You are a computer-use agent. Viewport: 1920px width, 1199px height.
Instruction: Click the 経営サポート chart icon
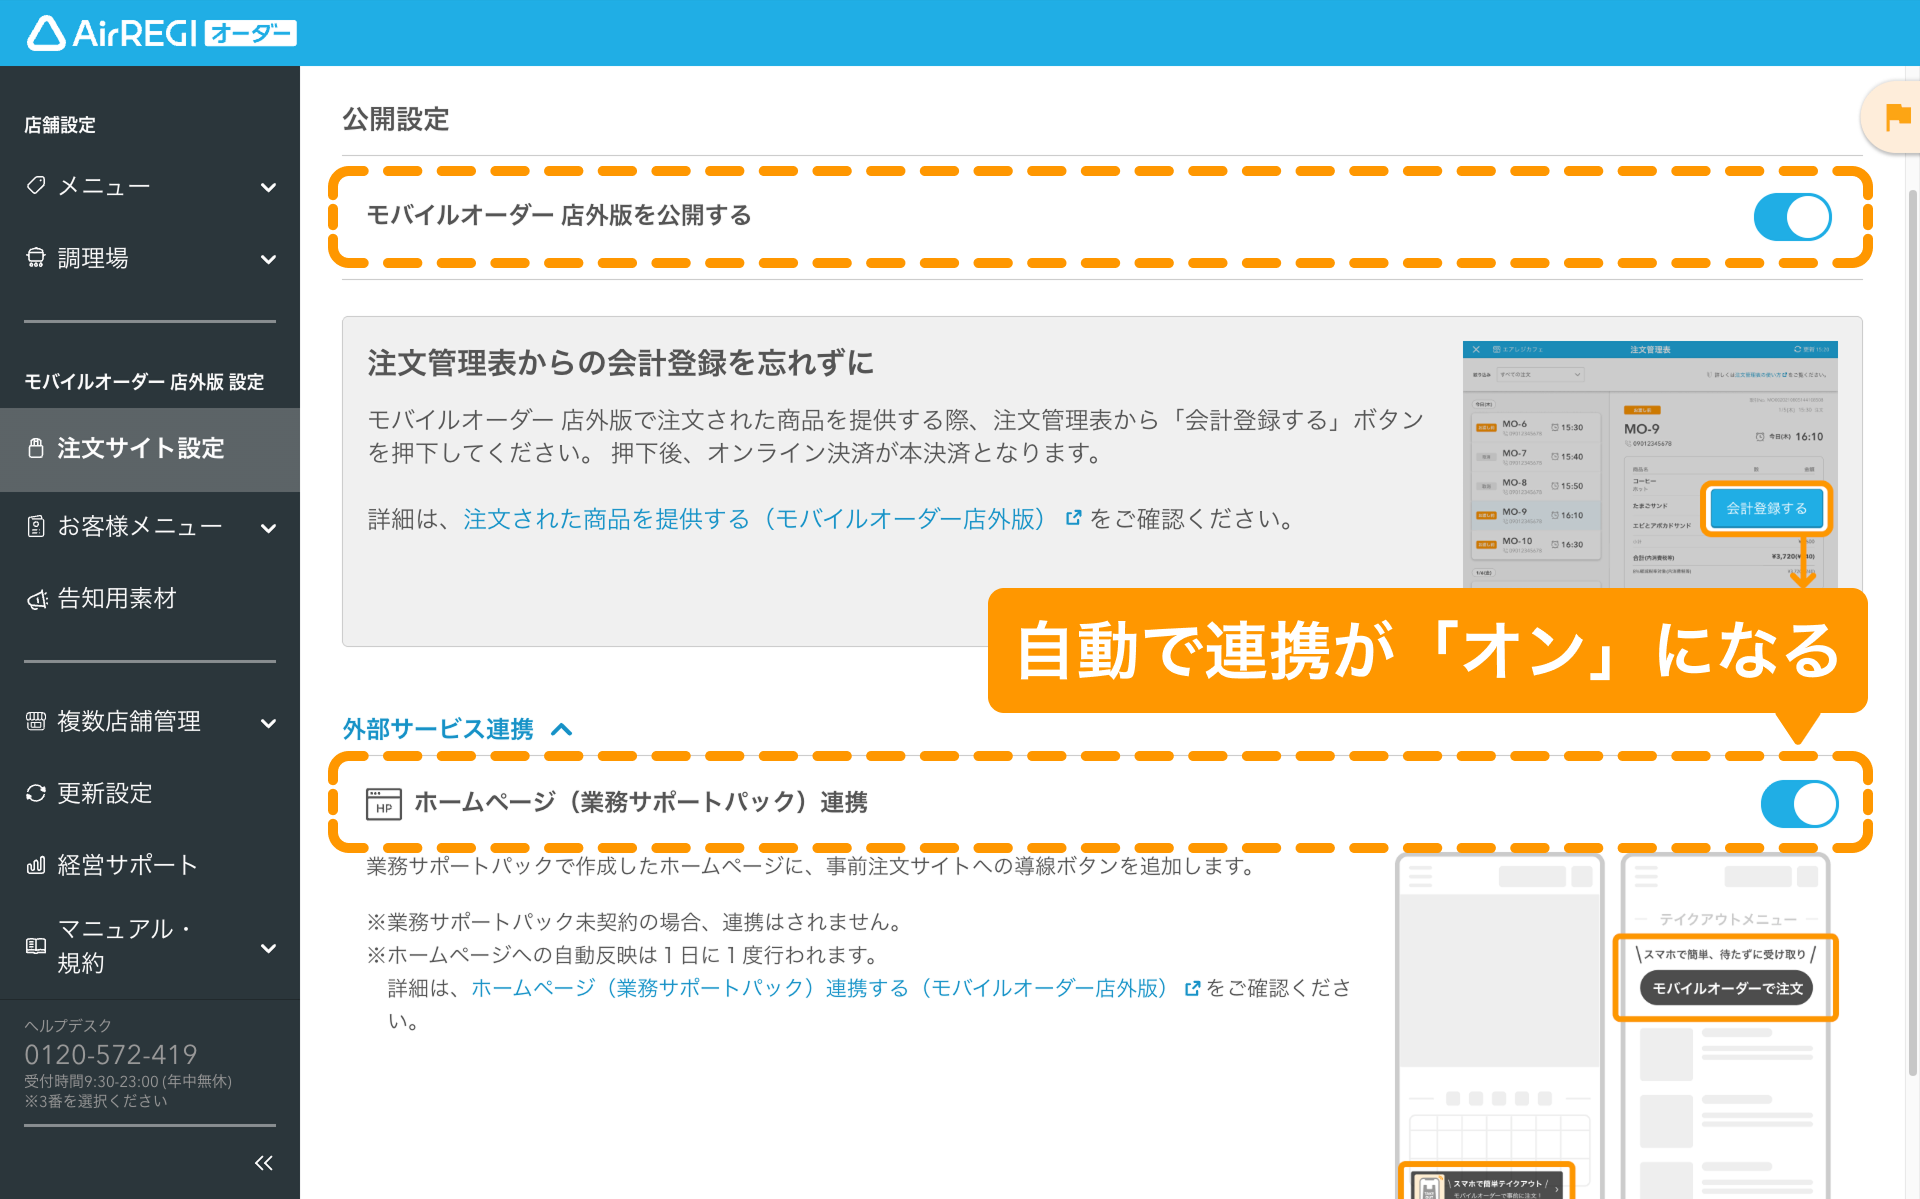[36, 865]
